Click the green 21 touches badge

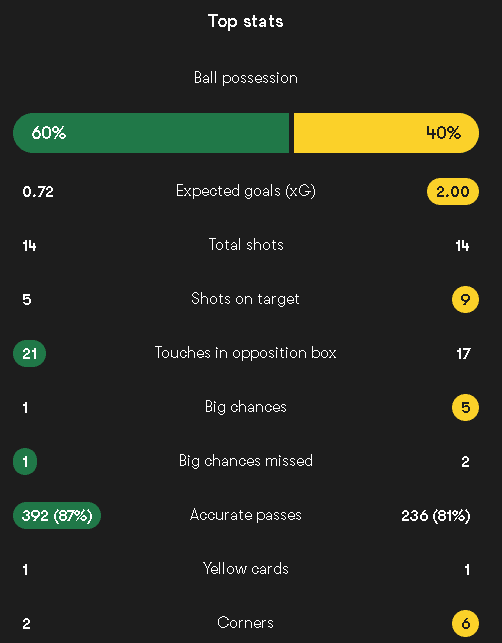tap(30, 353)
